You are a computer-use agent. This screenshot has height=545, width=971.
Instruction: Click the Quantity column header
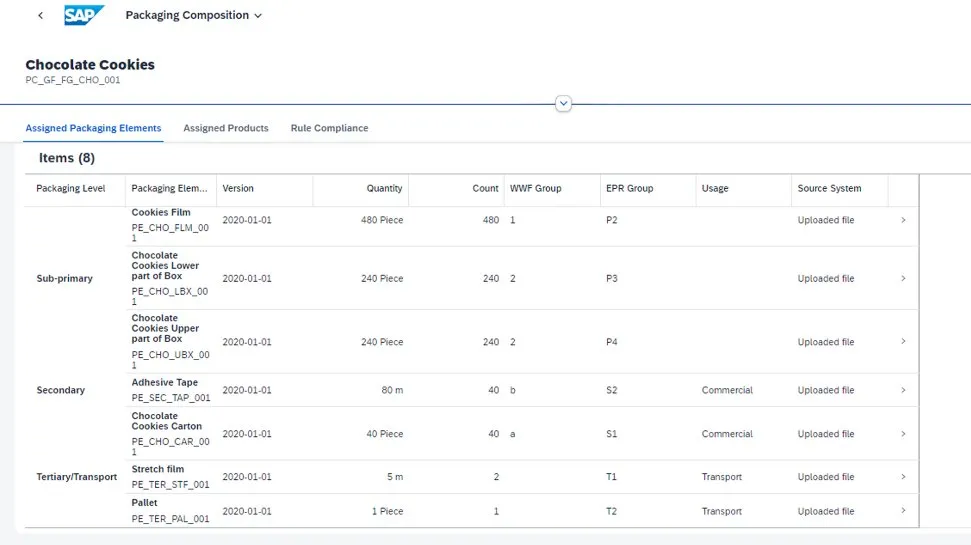click(384, 188)
